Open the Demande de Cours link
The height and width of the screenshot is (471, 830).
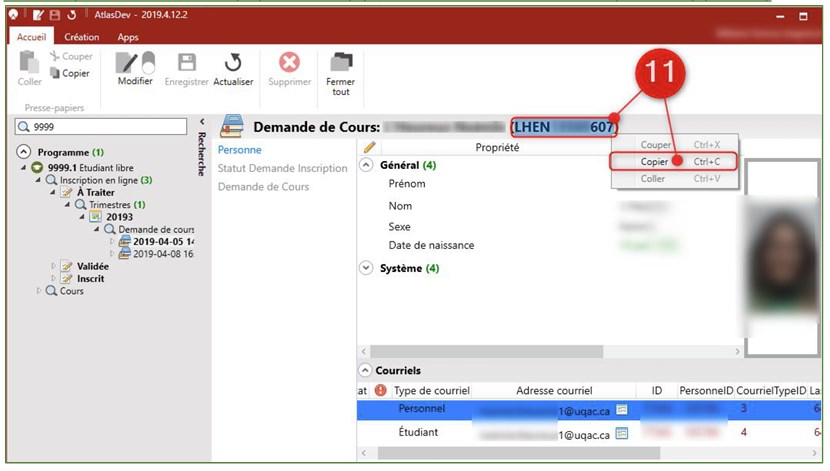point(263,187)
